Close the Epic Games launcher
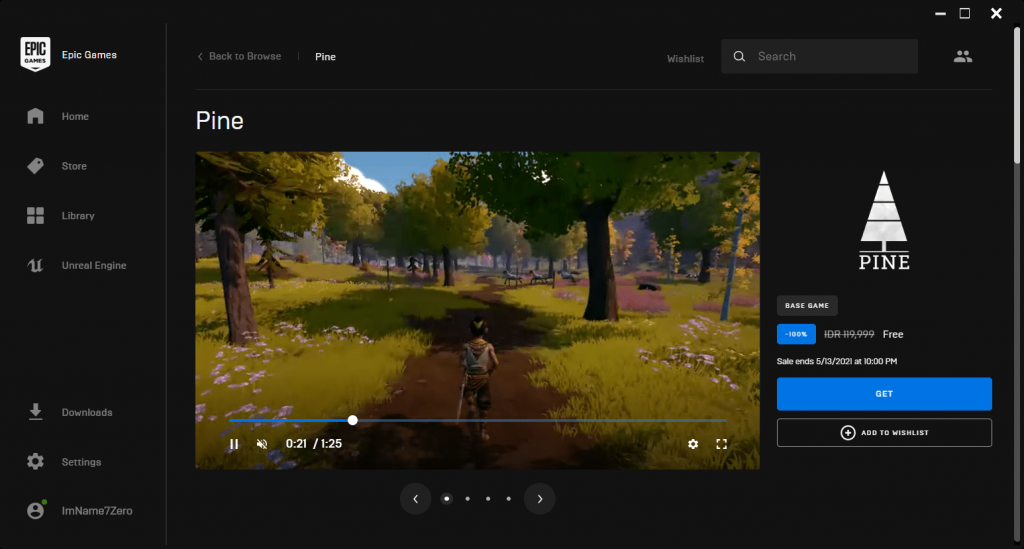Viewport: 1024px width, 549px height. click(996, 13)
